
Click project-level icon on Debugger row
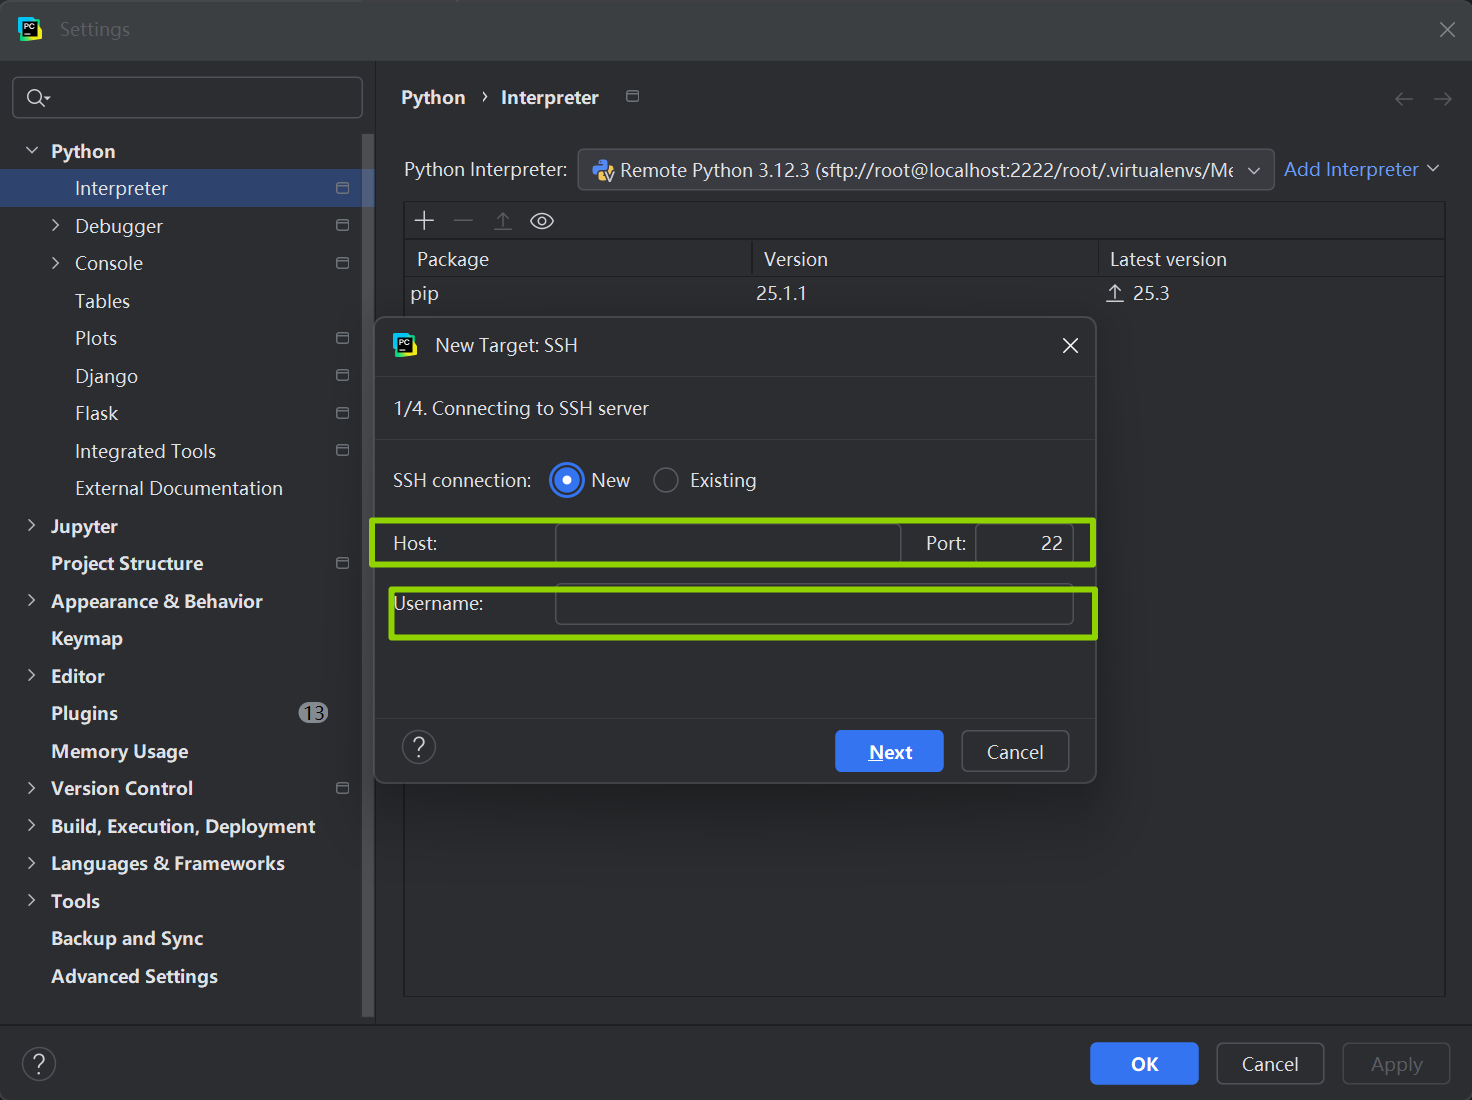tap(342, 226)
